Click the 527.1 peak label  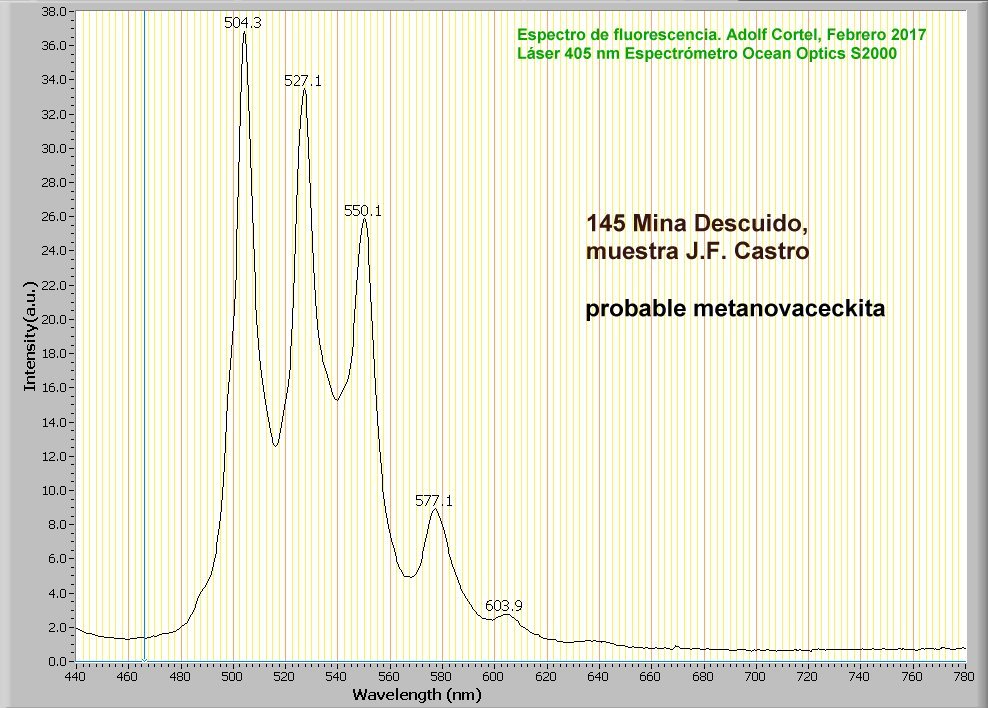coord(303,81)
